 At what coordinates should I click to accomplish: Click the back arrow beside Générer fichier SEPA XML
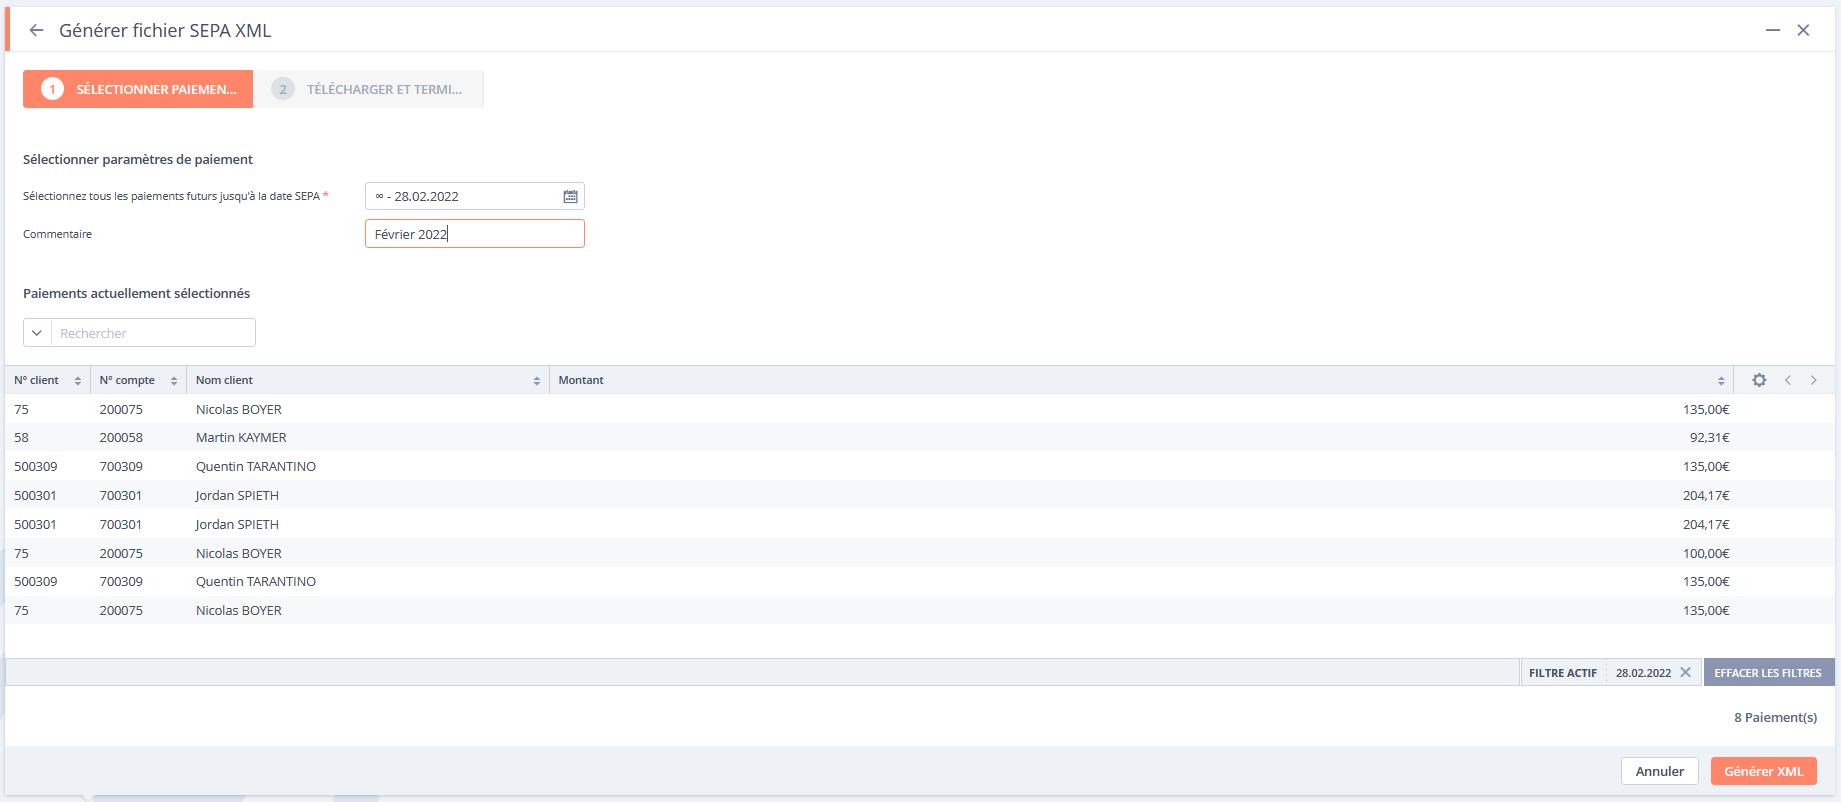[36, 30]
